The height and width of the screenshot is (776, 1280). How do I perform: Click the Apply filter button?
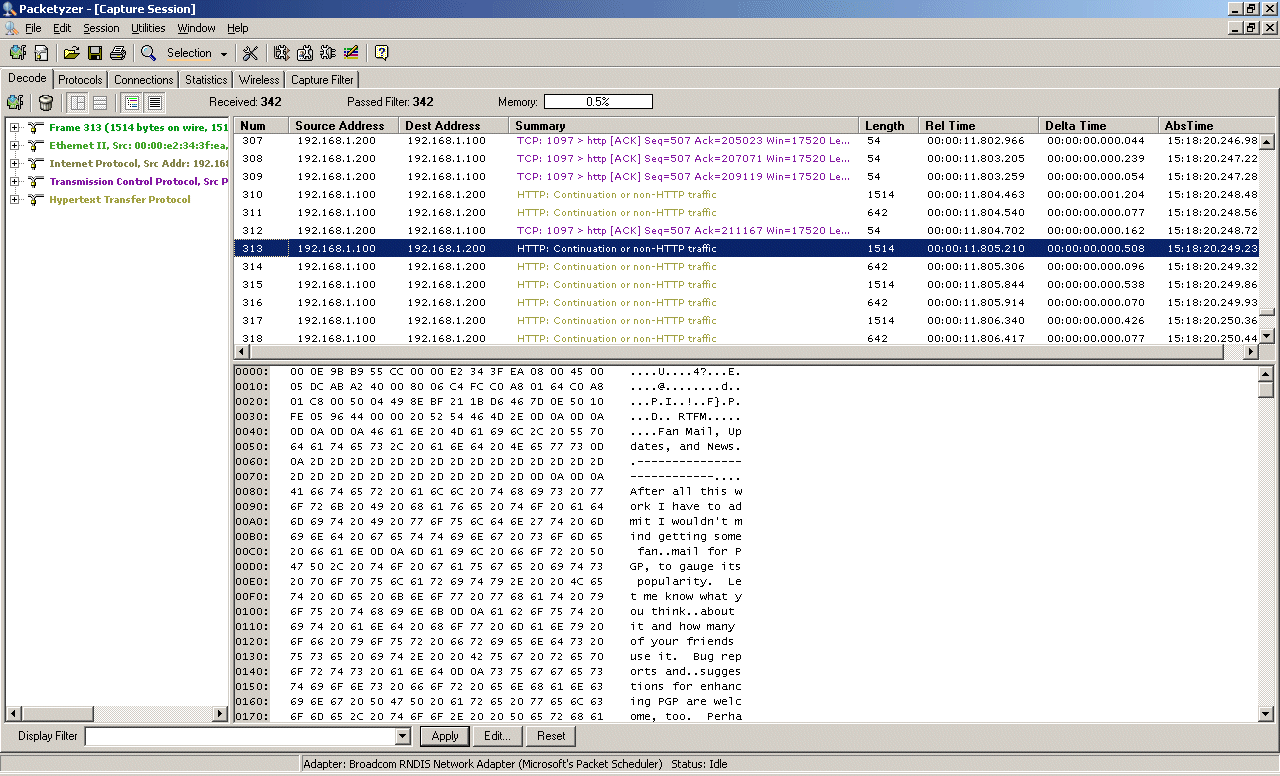(445, 736)
